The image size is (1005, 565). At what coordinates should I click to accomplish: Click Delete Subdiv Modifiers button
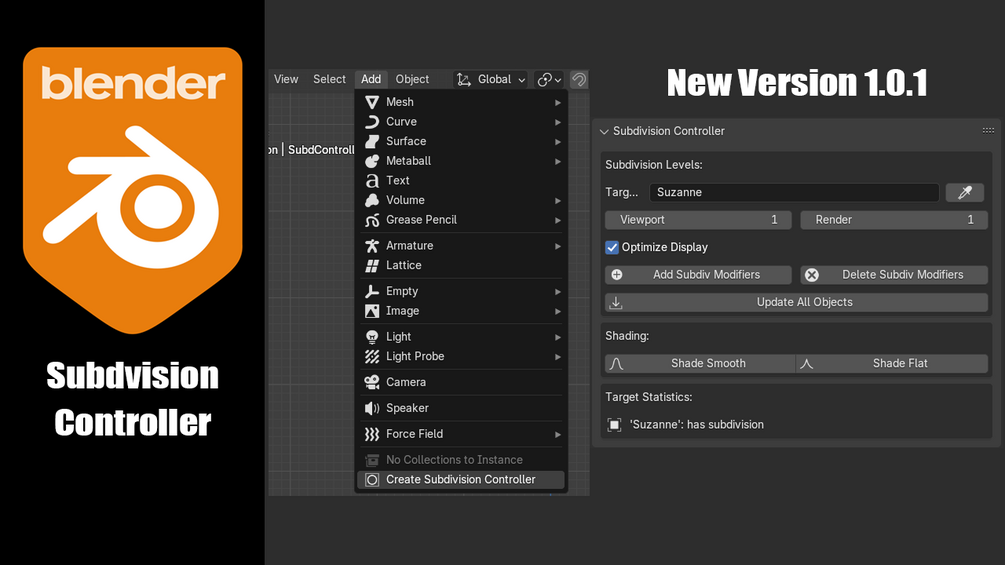pos(894,275)
